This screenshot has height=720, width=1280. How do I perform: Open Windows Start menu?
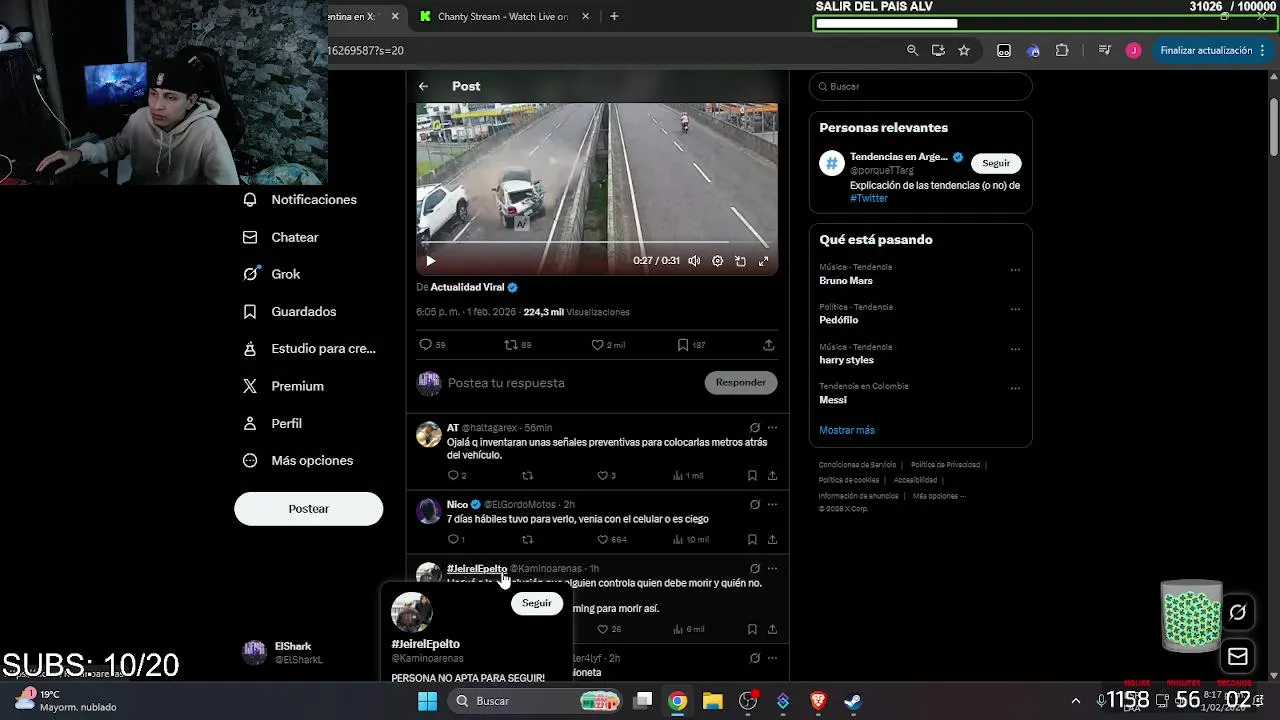point(427,701)
